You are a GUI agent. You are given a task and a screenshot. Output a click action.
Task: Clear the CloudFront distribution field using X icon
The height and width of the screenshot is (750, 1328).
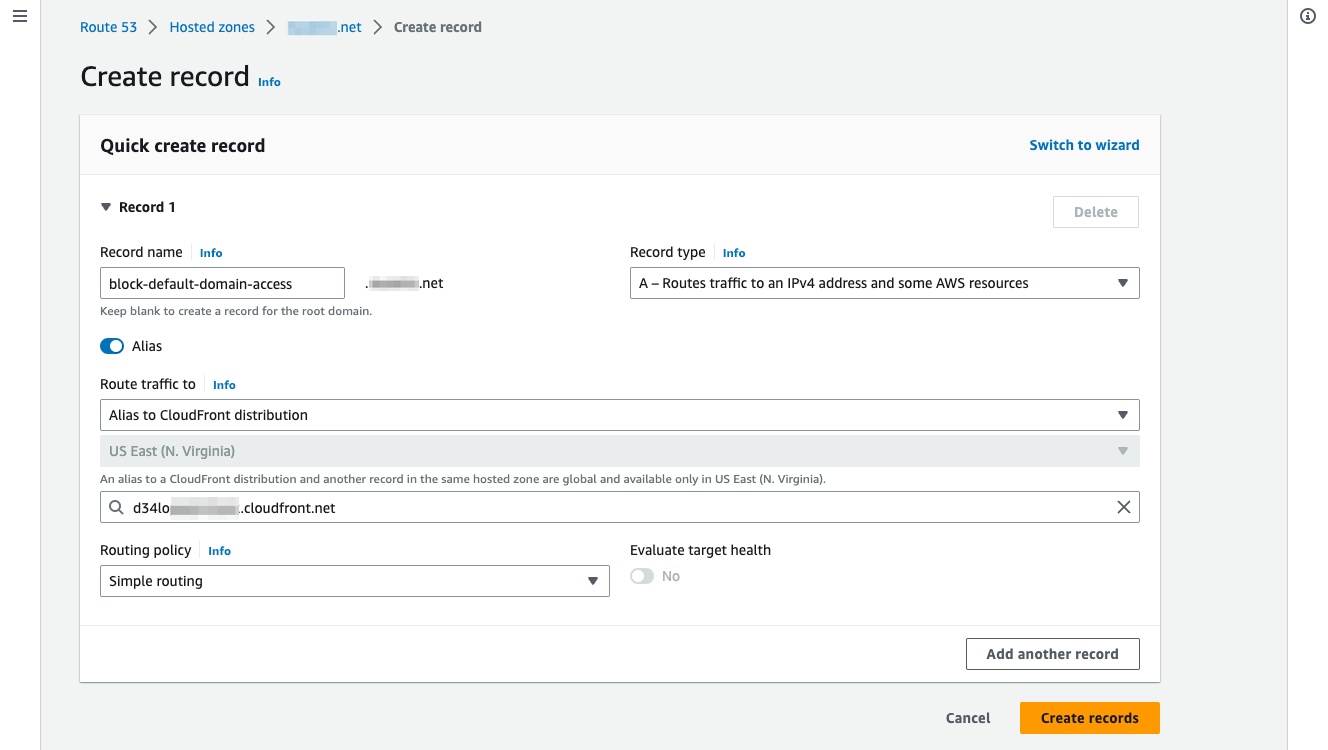point(1123,507)
